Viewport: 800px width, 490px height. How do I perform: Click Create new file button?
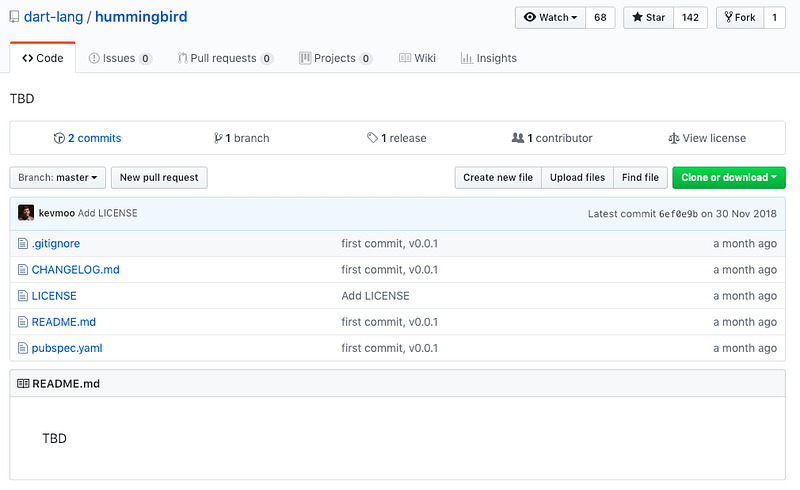pos(498,178)
